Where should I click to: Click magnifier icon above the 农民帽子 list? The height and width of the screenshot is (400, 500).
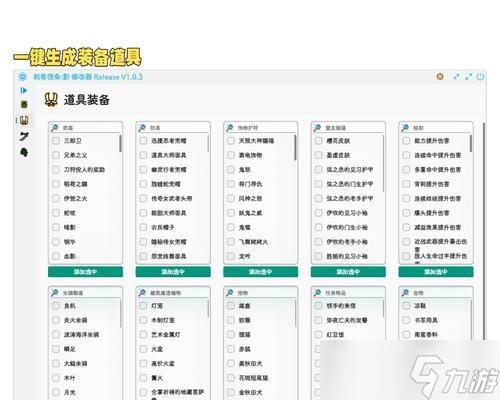(142, 127)
